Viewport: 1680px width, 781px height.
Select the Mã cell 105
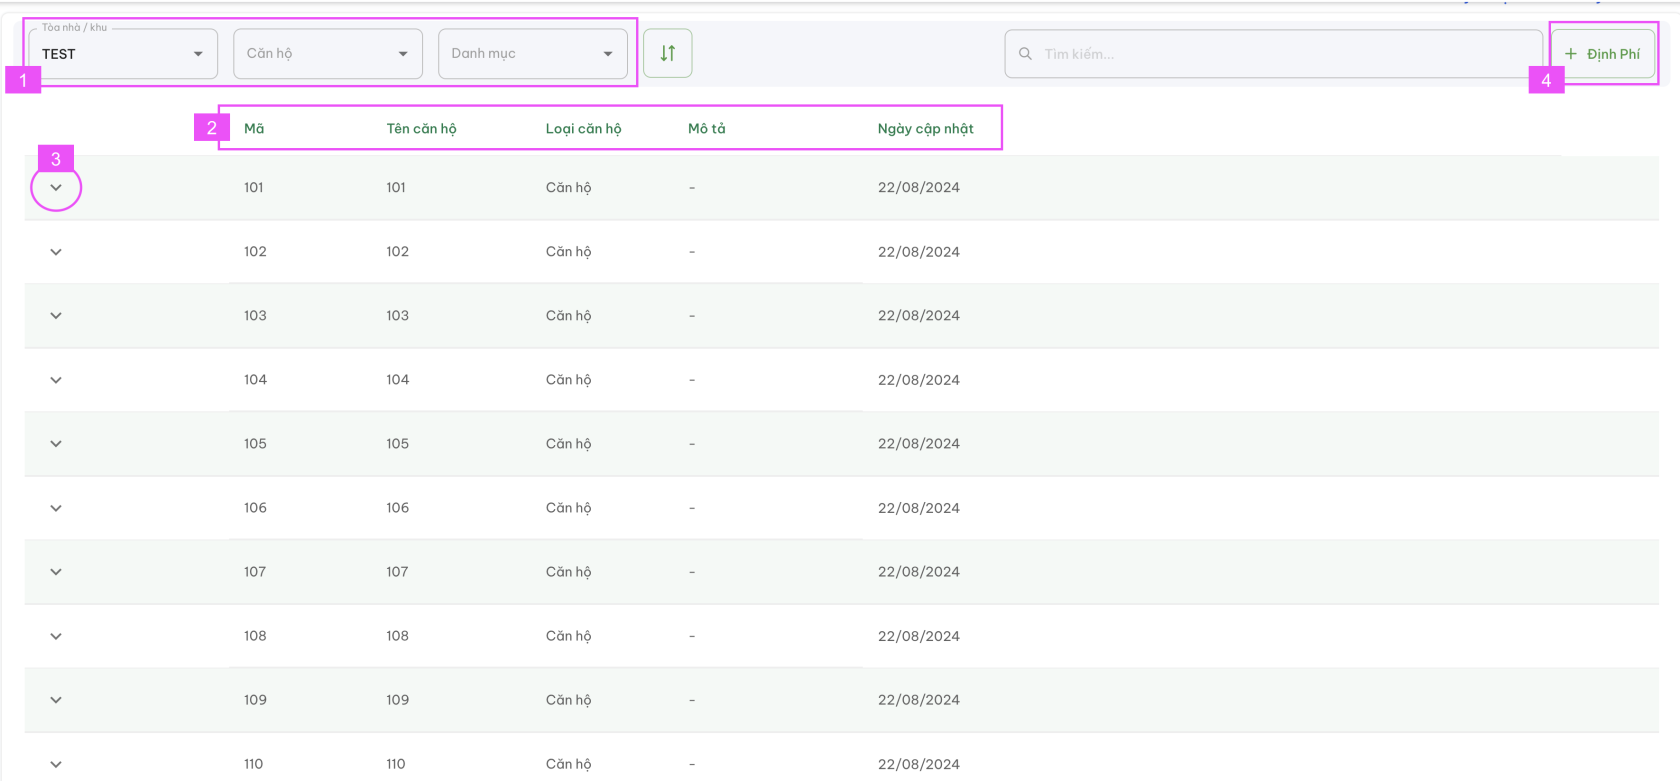tap(255, 444)
